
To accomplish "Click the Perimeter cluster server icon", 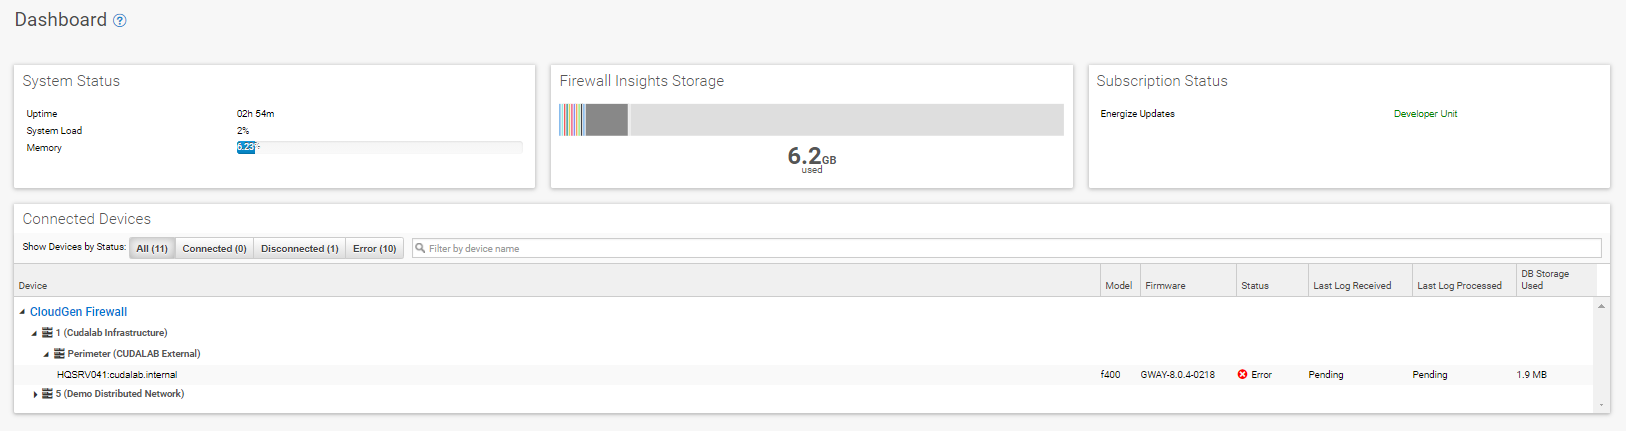I will [x=59, y=354].
